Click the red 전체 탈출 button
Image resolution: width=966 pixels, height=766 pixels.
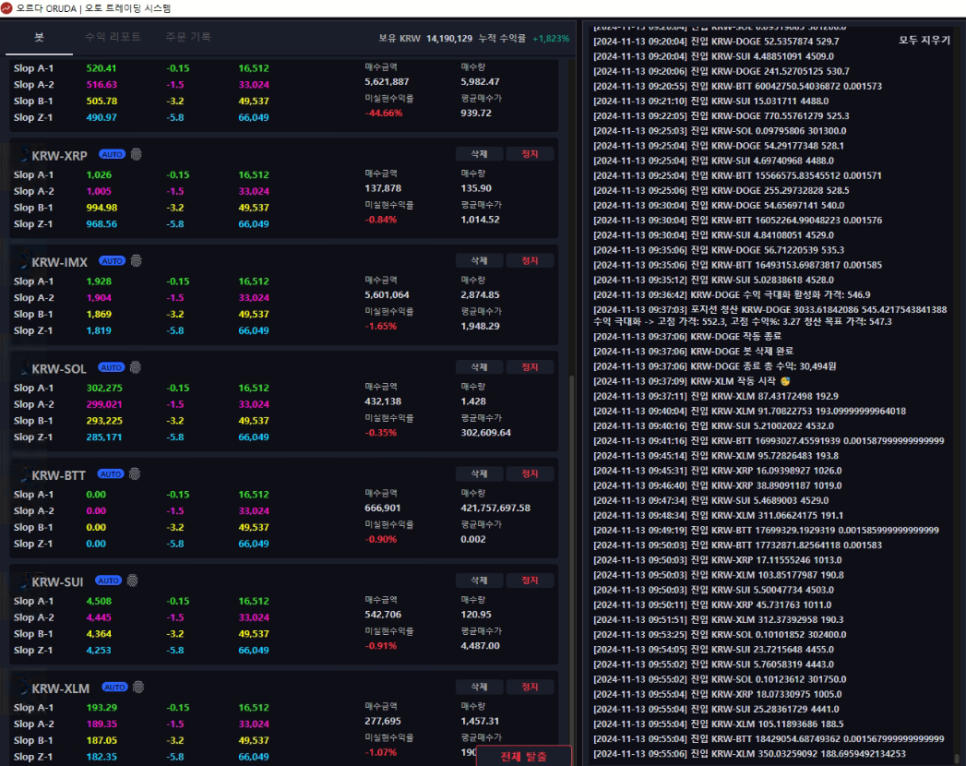(x=524, y=756)
